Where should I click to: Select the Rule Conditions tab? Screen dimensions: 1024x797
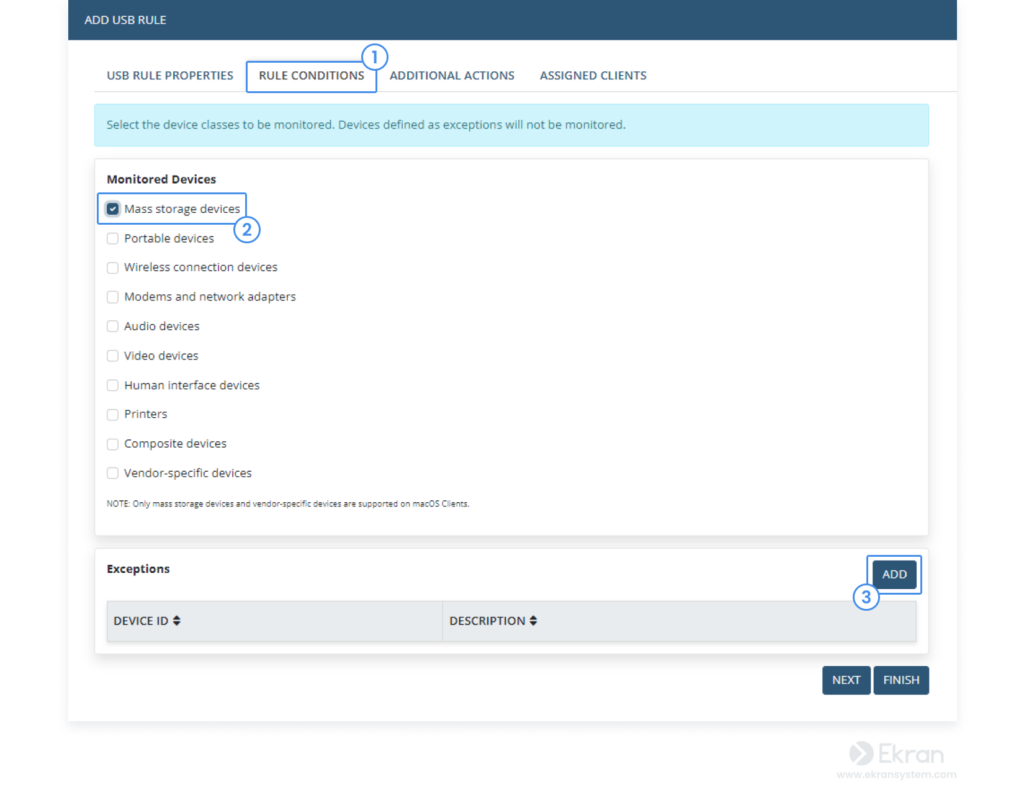[x=312, y=76]
